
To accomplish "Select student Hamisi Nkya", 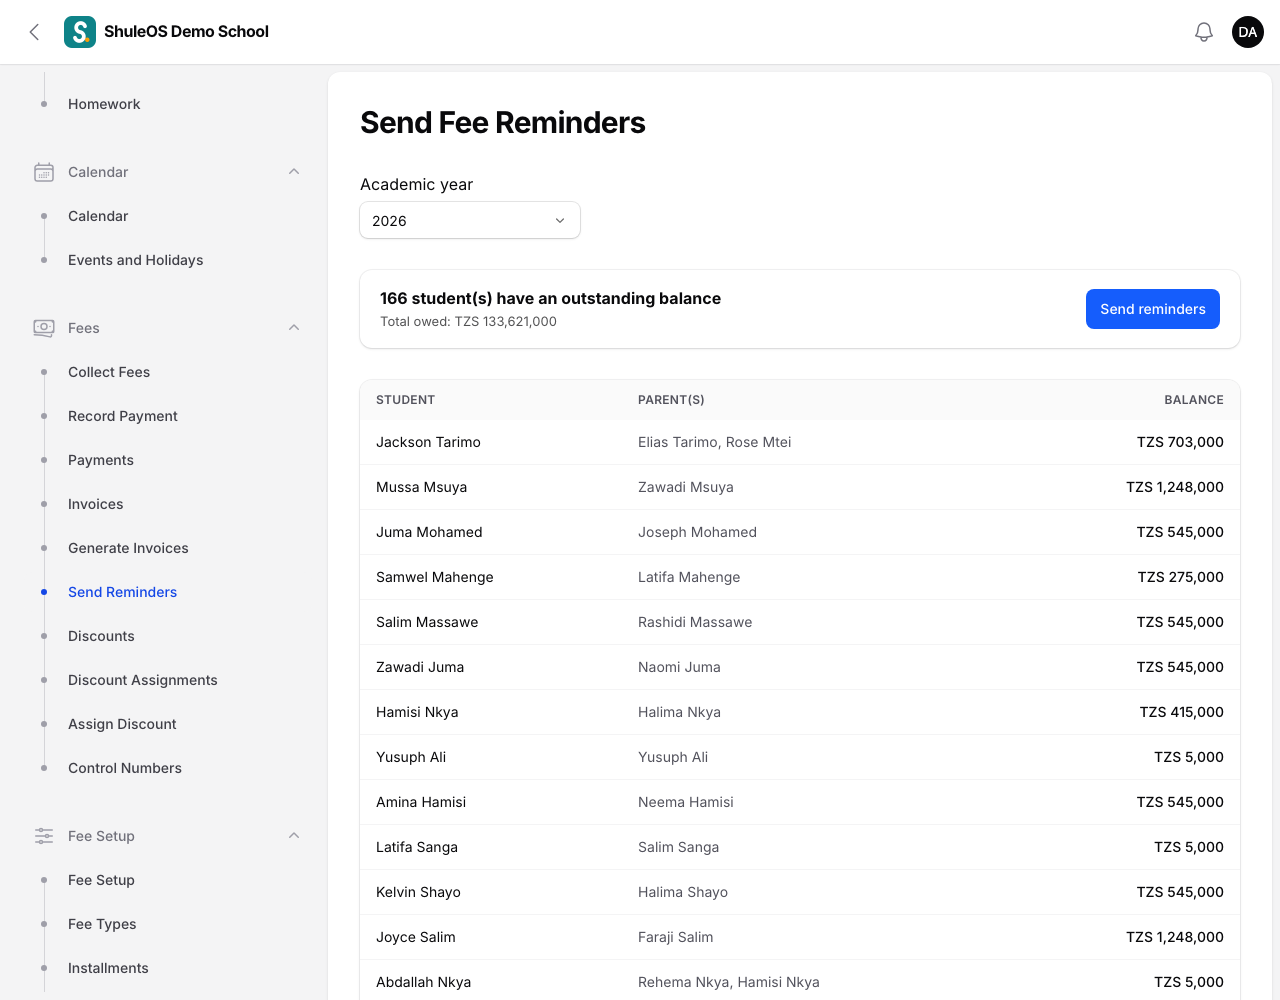I will tap(417, 712).
